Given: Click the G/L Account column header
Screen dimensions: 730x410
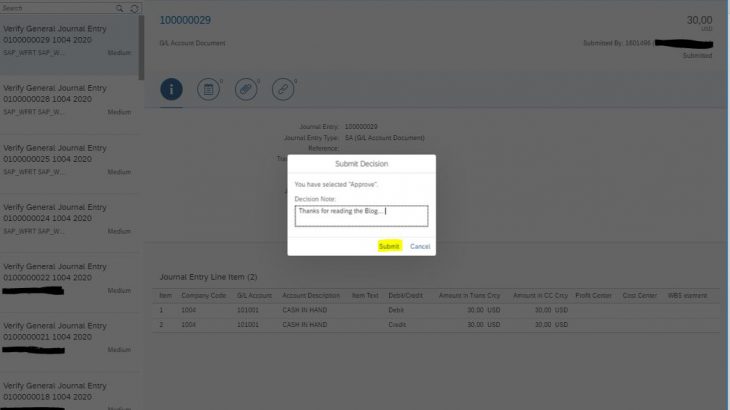Looking at the screenshot, I should point(254,296).
